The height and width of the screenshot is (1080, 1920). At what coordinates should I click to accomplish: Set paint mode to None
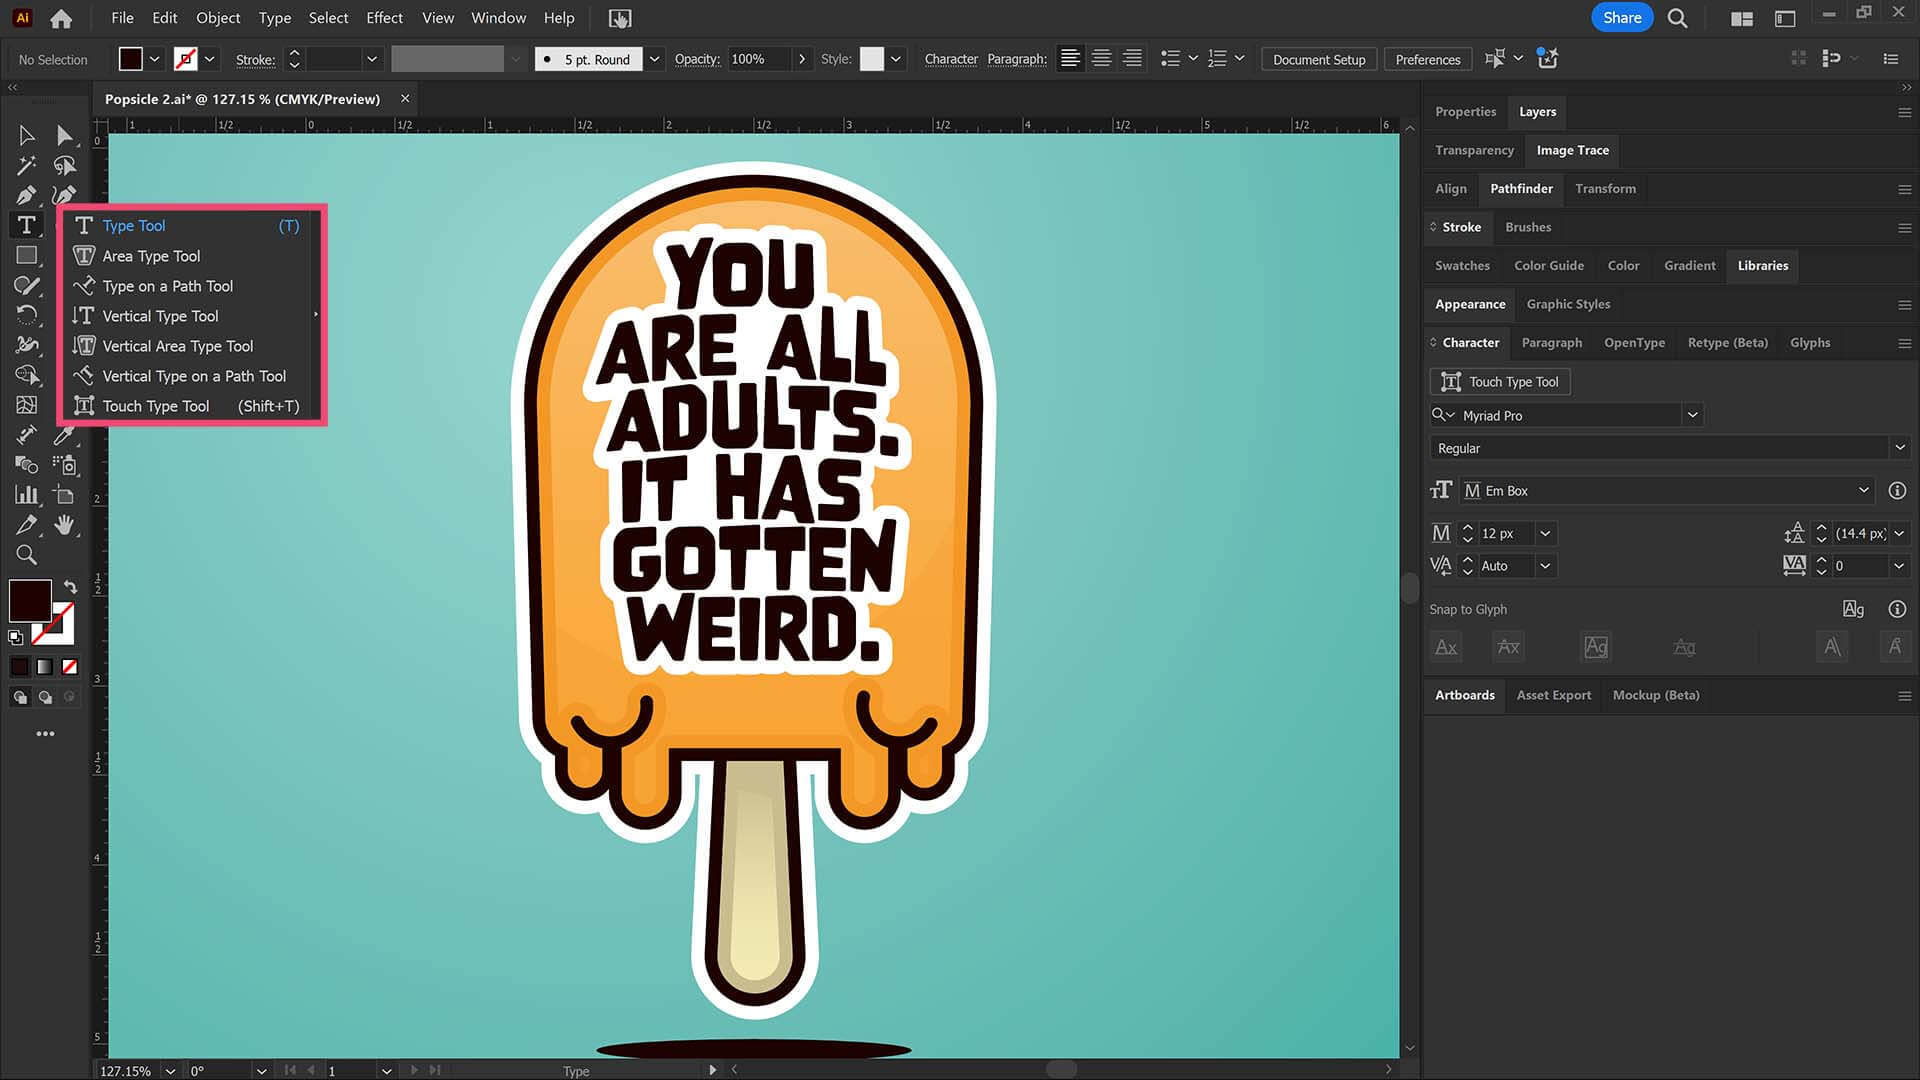(70, 666)
